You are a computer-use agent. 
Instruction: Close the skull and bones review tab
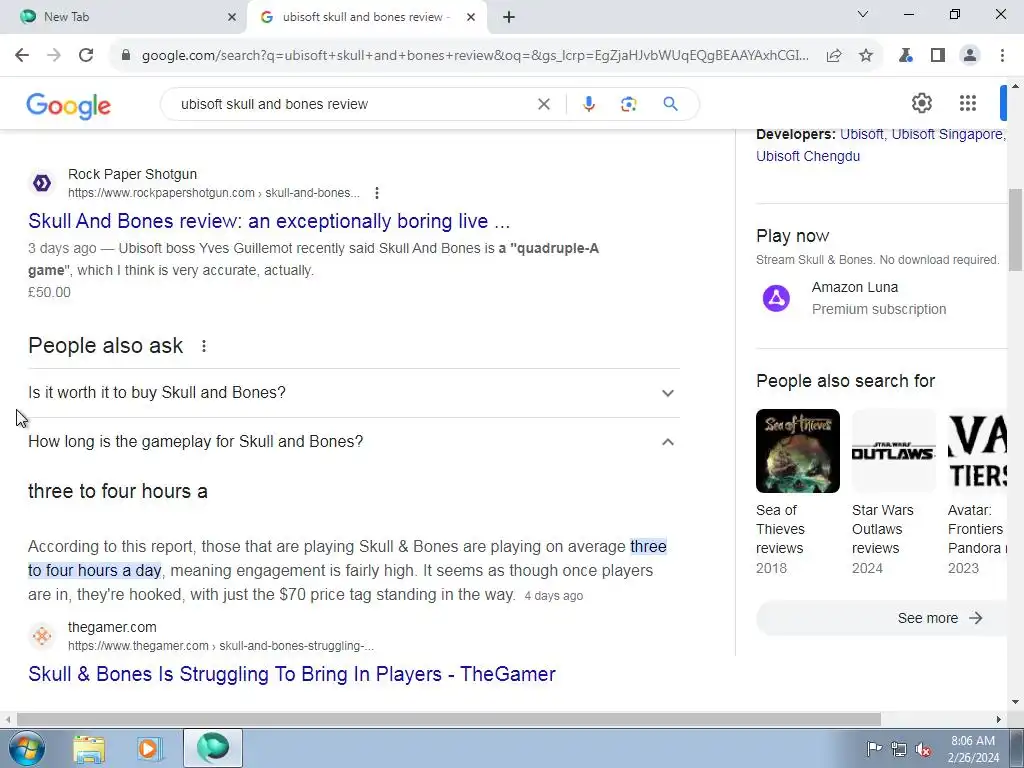pos(471,17)
